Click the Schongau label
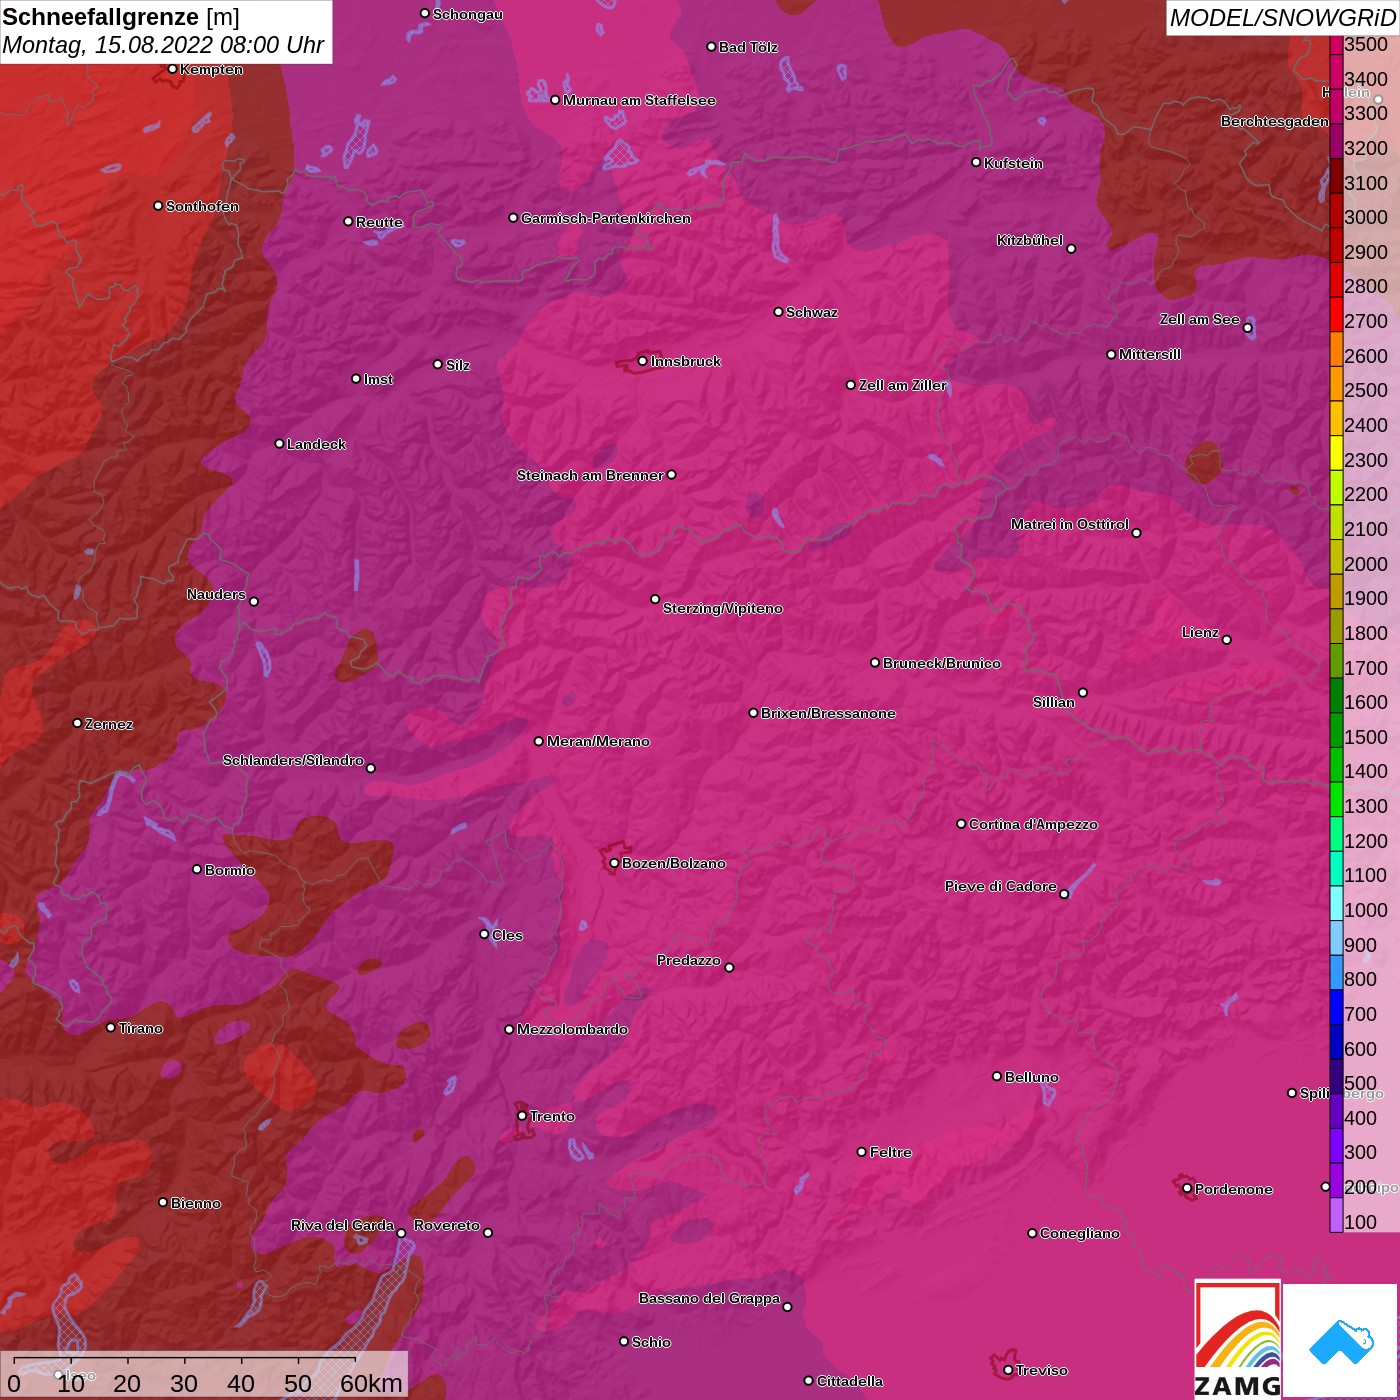This screenshot has width=1400, height=1400. [x=468, y=14]
